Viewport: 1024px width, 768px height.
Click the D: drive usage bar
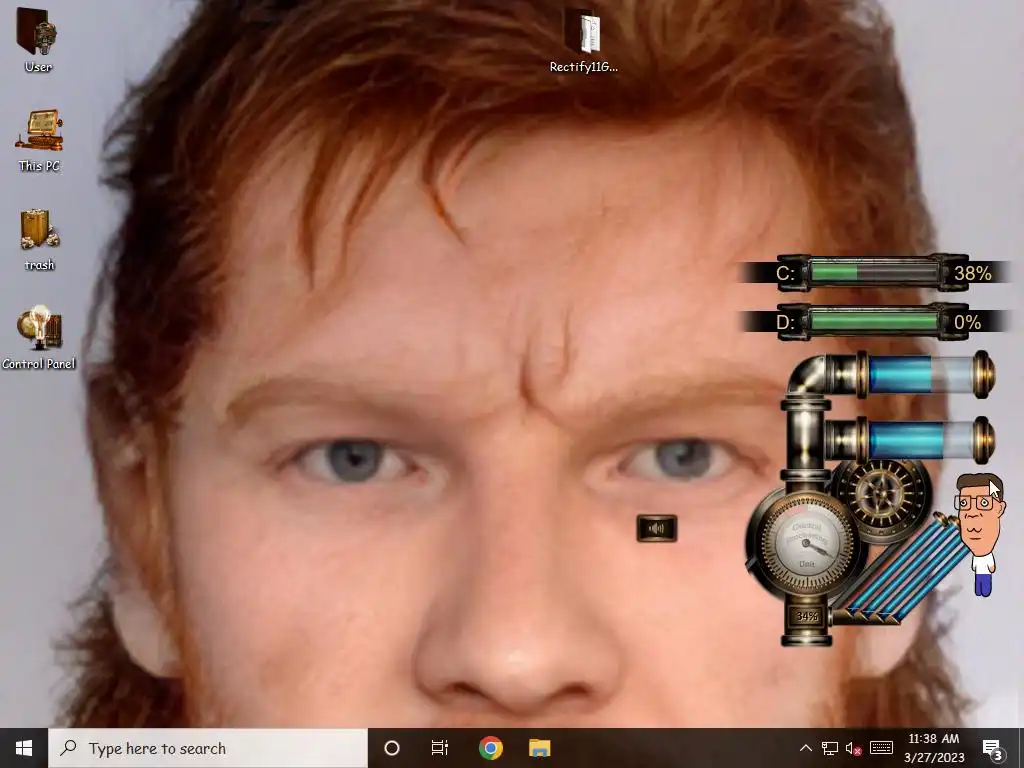click(873, 321)
